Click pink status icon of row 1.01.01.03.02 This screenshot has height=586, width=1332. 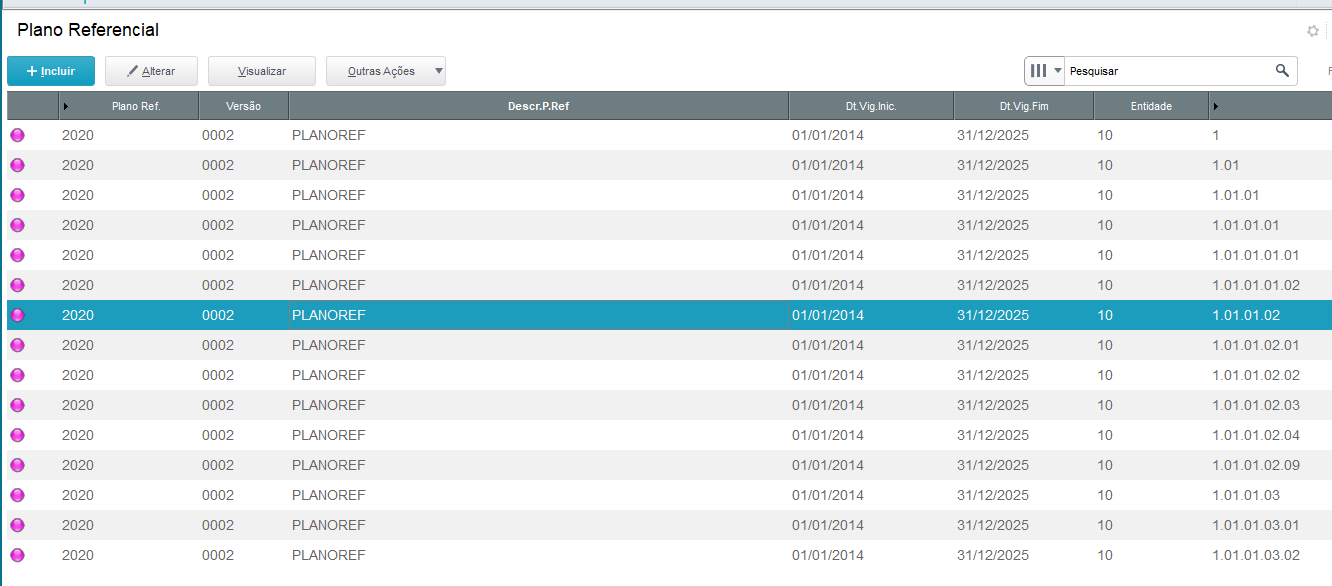(x=17, y=555)
